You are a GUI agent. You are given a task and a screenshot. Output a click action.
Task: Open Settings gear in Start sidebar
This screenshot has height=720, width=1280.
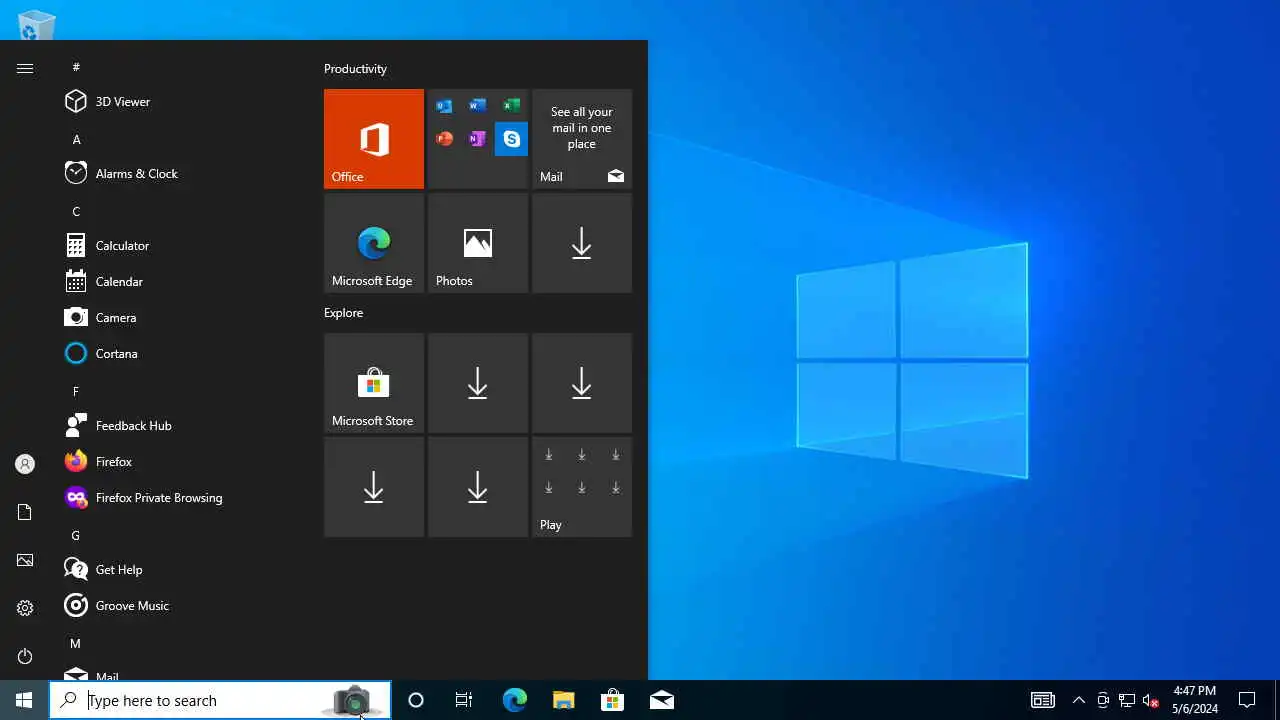[x=25, y=608]
